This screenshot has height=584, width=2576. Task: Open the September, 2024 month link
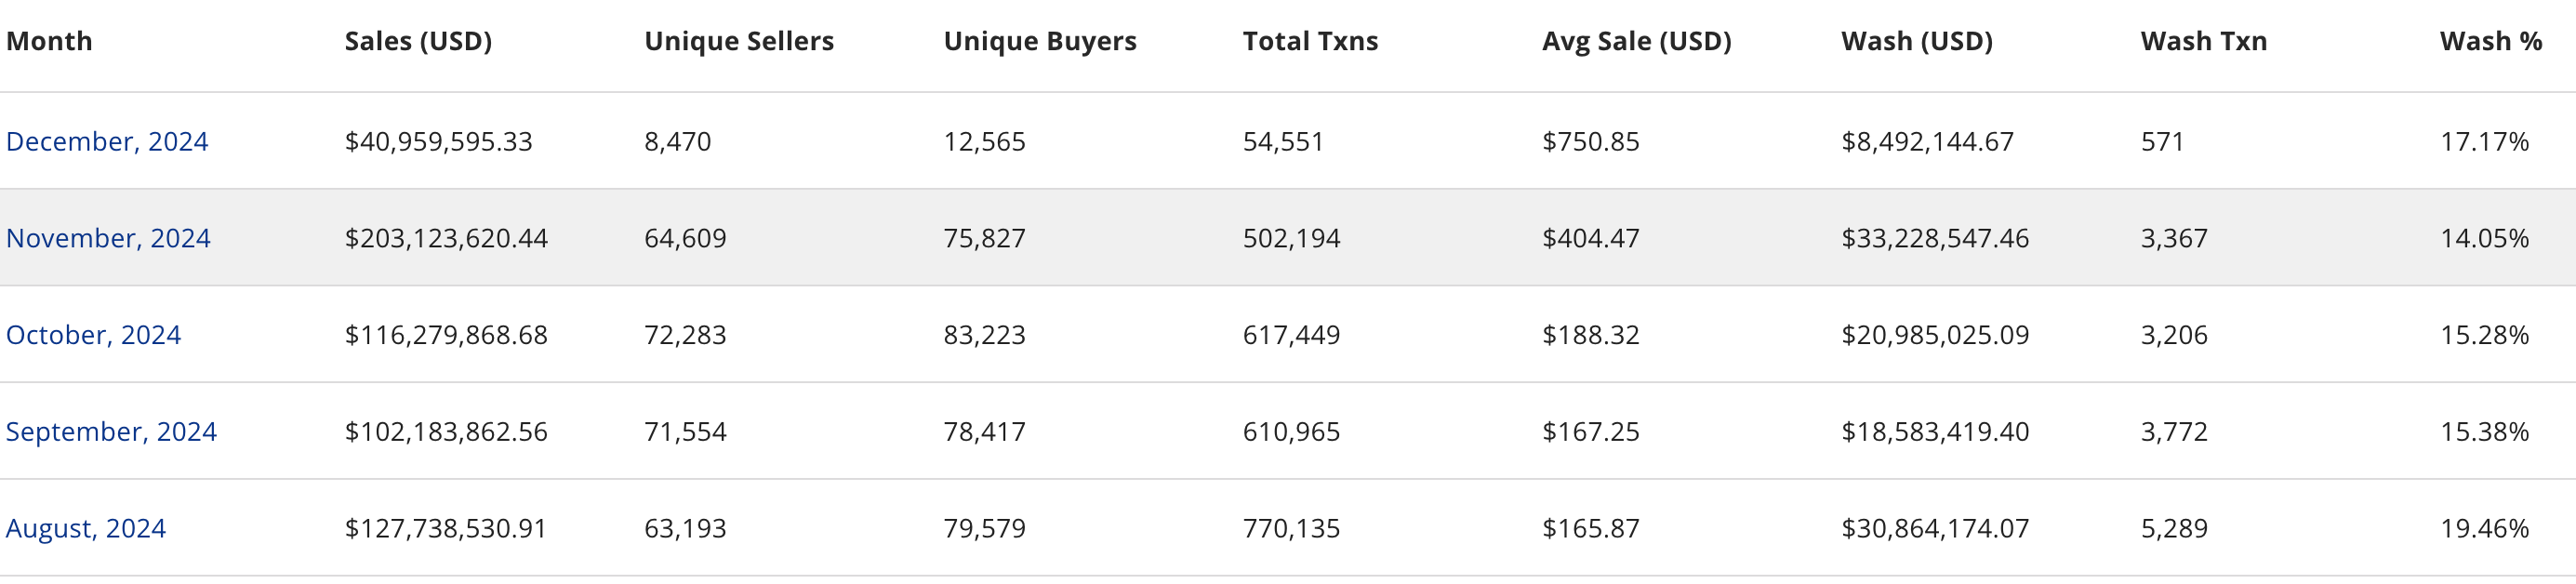pyautogui.click(x=111, y=432)
